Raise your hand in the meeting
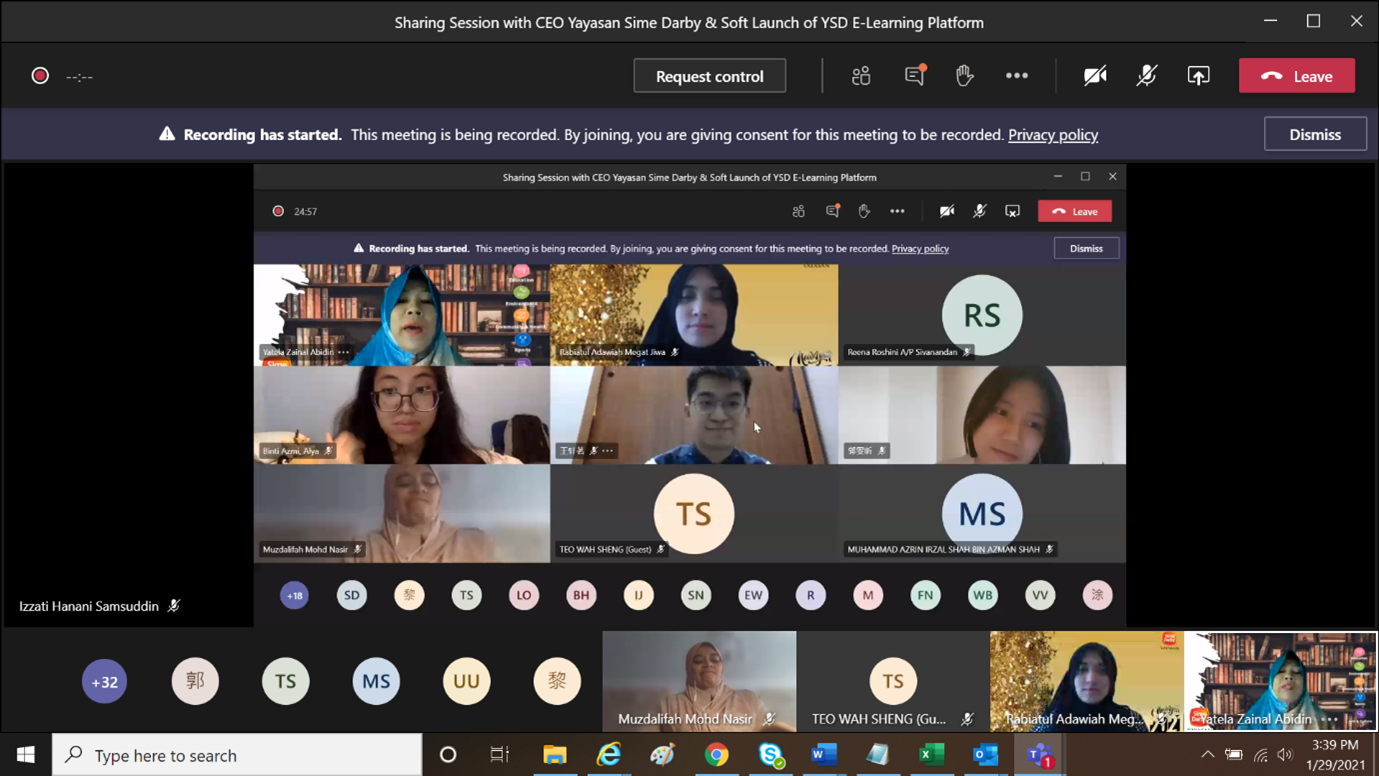 [964, 76]
